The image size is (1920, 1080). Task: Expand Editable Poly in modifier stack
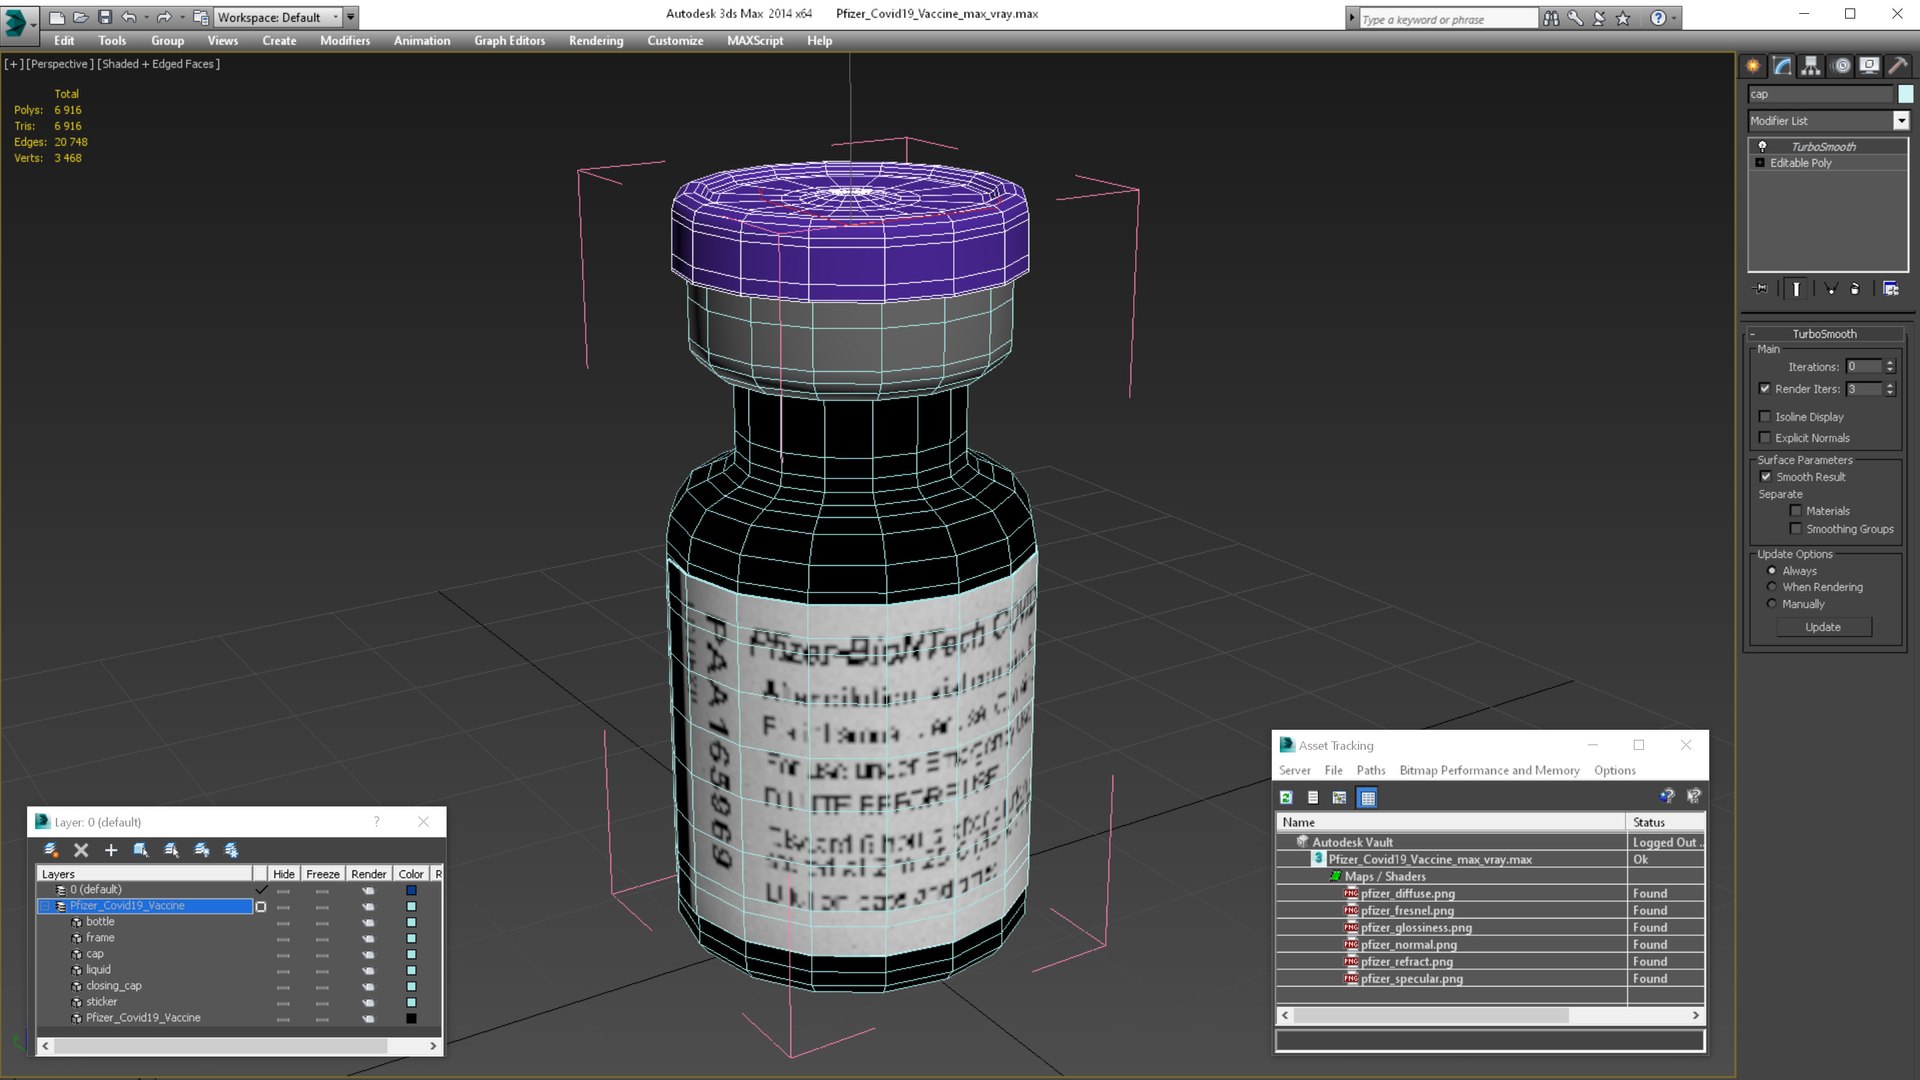pyautogui.click(x=1760, y=163)
